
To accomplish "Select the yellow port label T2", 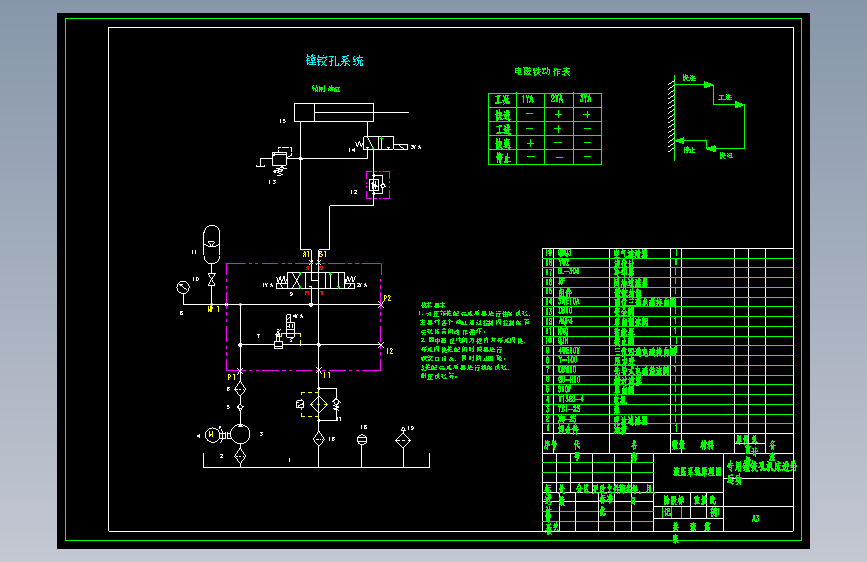I will tap(389, 351).
